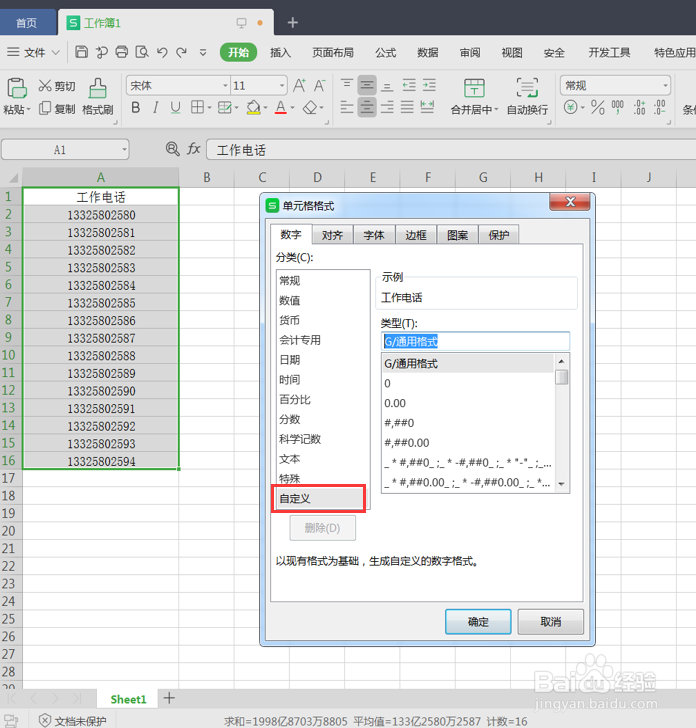The image size is (696, 728).
Task: Click insert function fx icon
Action: pos(193,149)
